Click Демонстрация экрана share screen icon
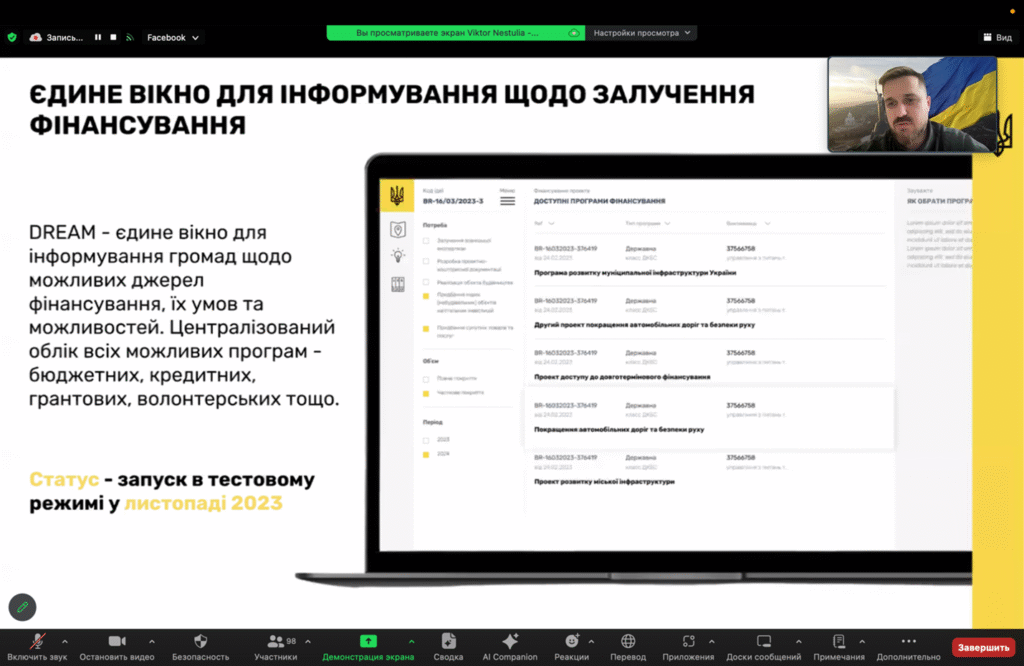This screenshot has height=666, width=1024. tap(368, 641)
